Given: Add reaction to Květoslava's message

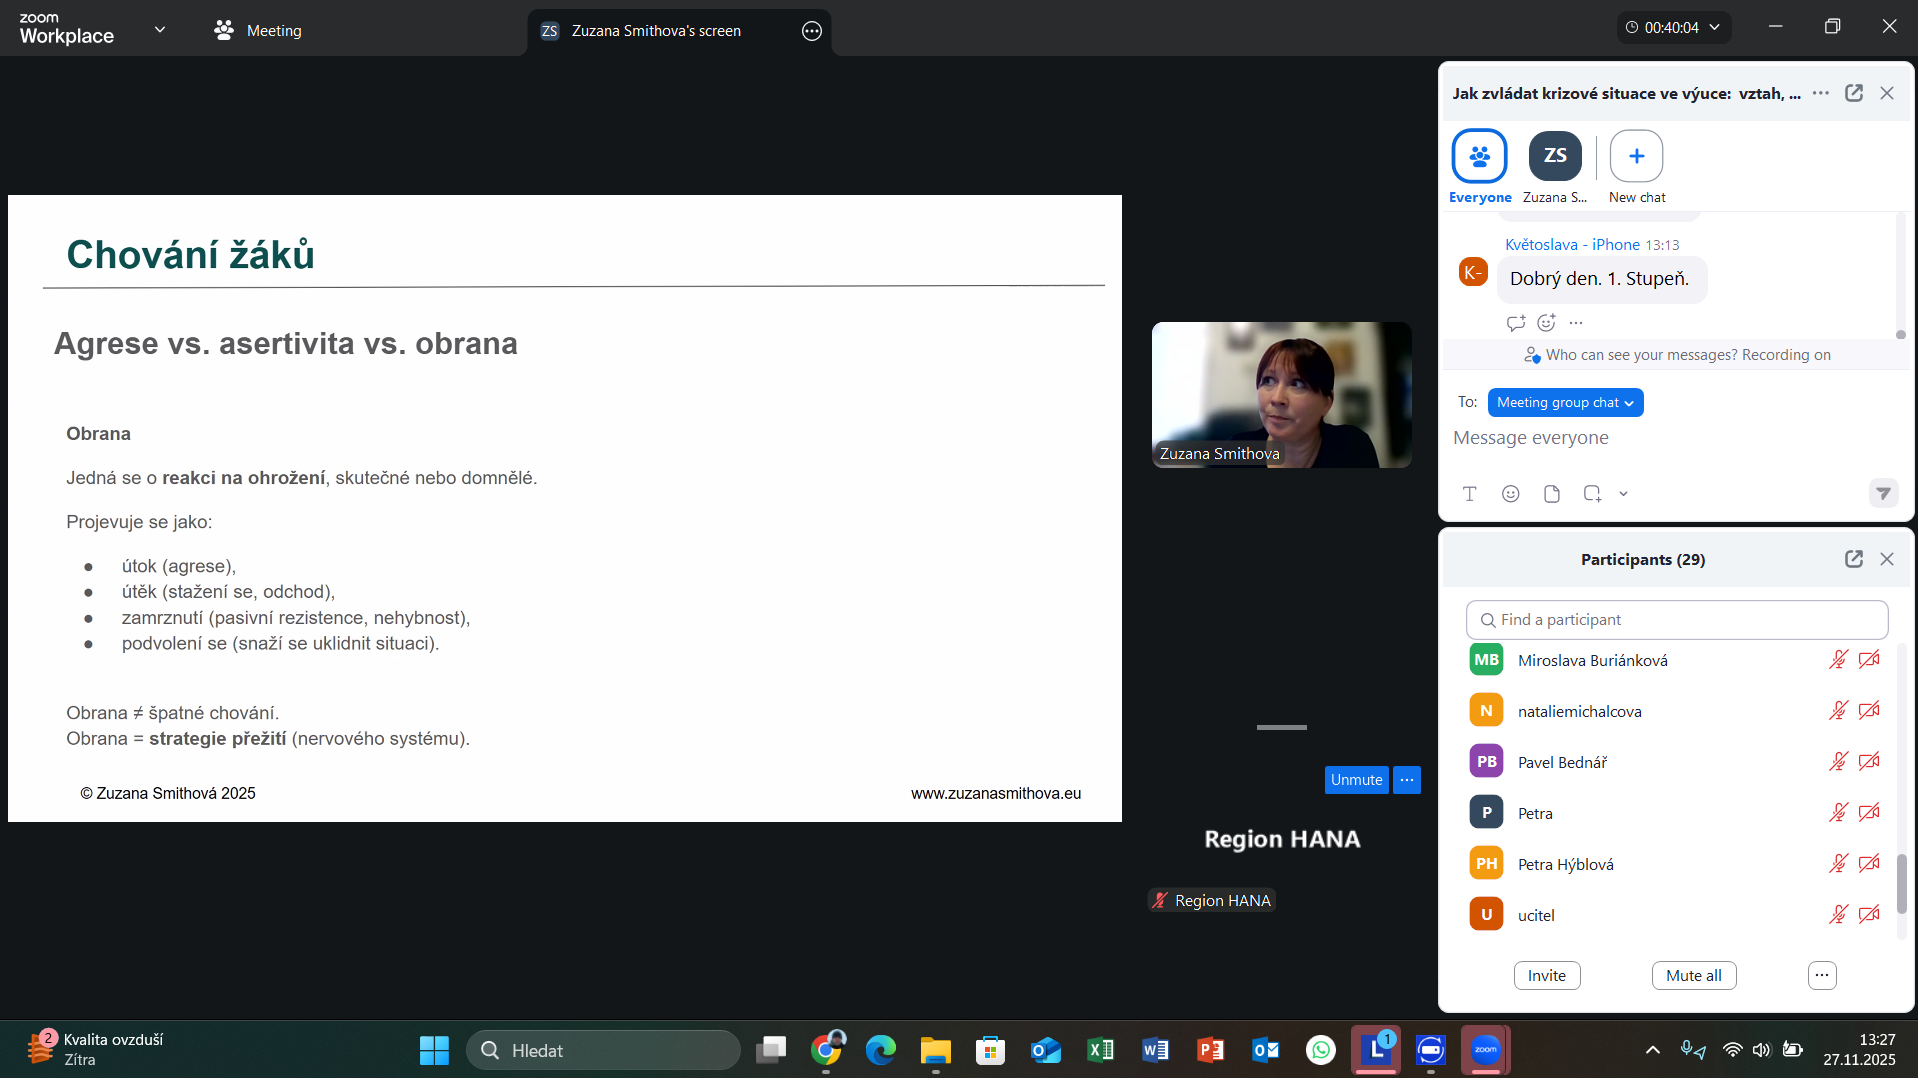Looking at the screenshot, I should coord(1546,323).
